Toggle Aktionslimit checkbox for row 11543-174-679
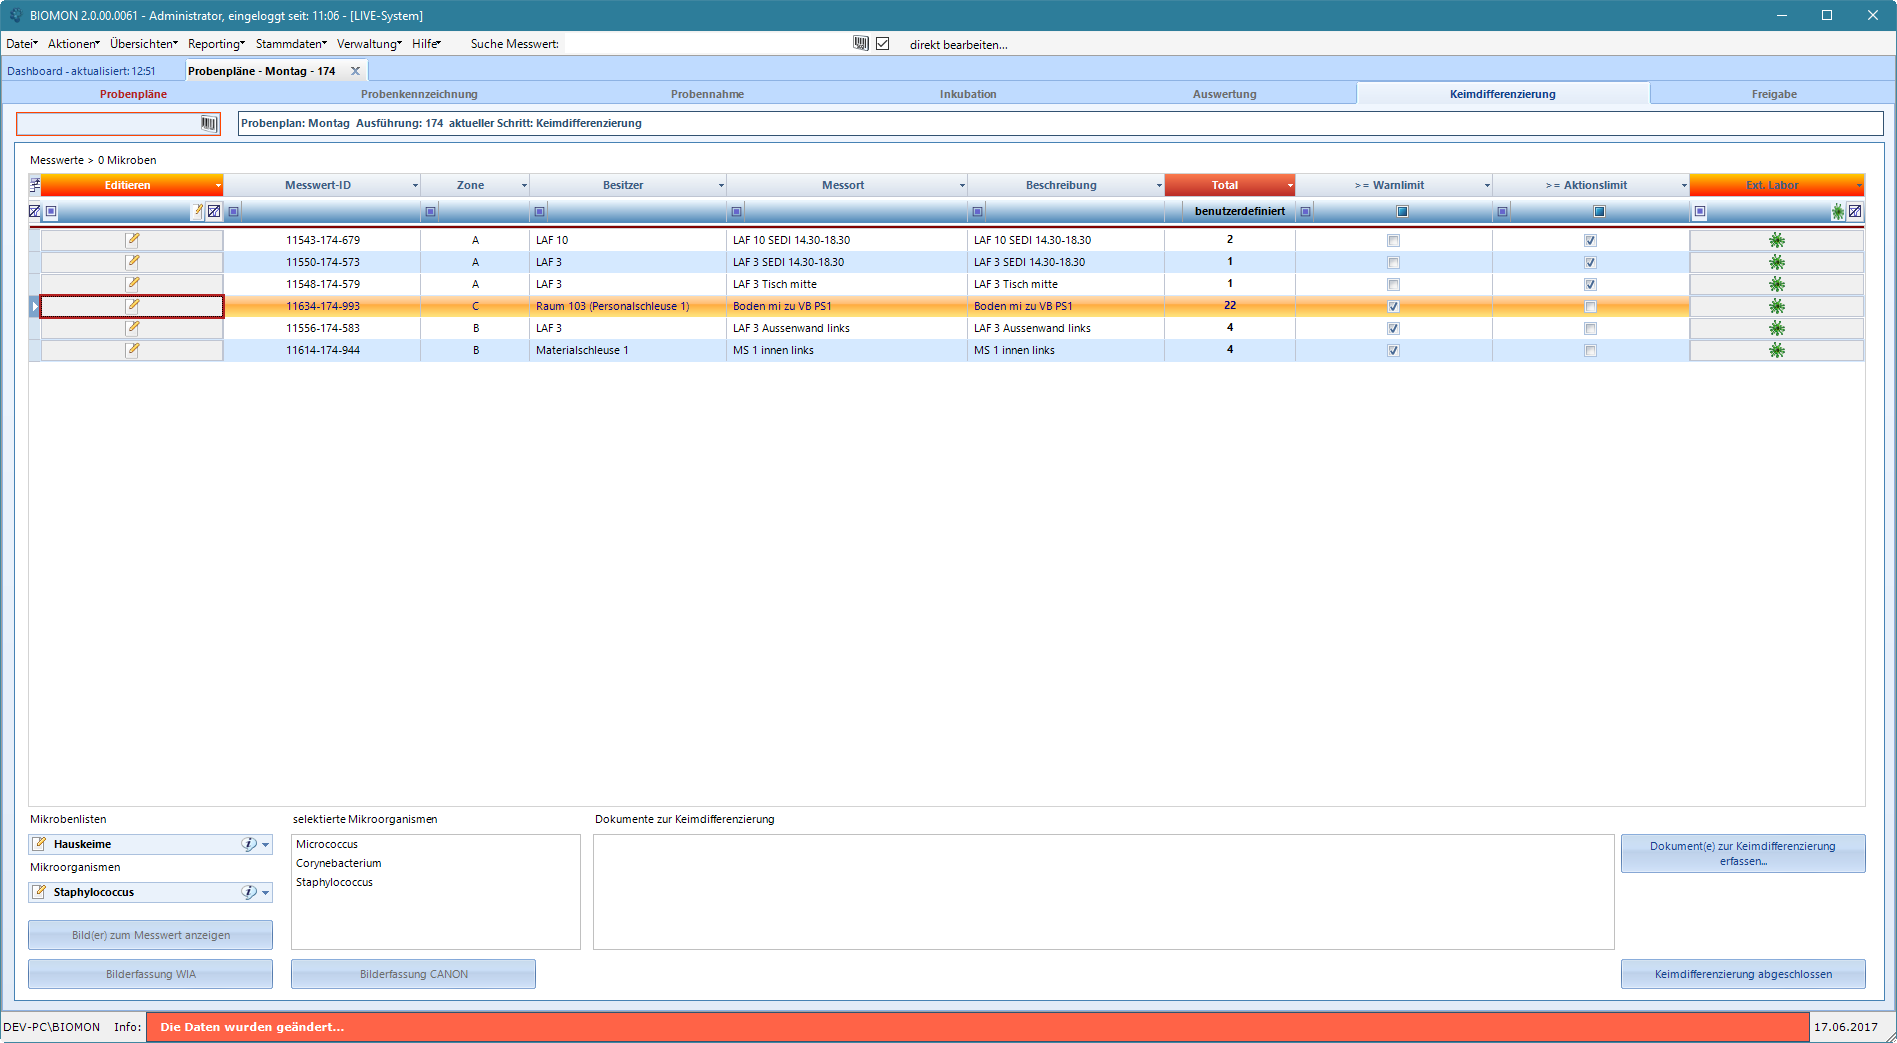The image size is (1897, 1043). (1590, 241)
